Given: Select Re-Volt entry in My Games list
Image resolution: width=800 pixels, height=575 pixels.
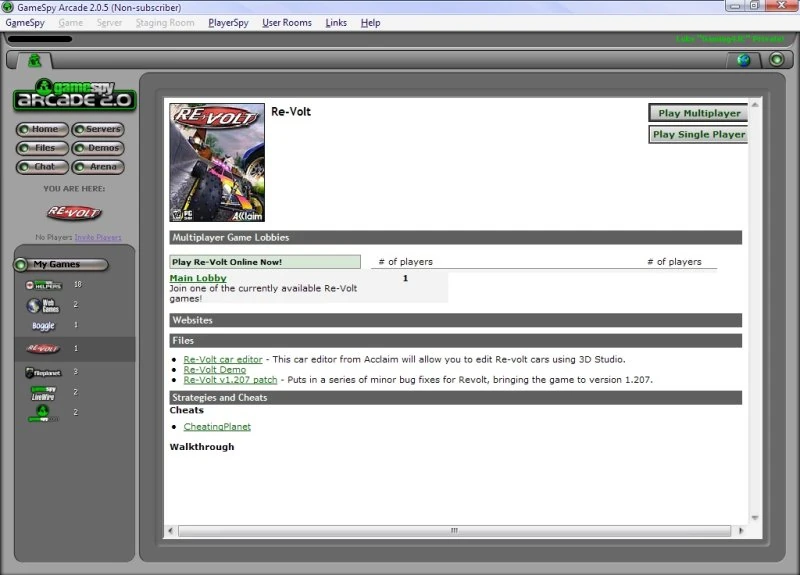Looking at the screenshot, I should [74, 349].
